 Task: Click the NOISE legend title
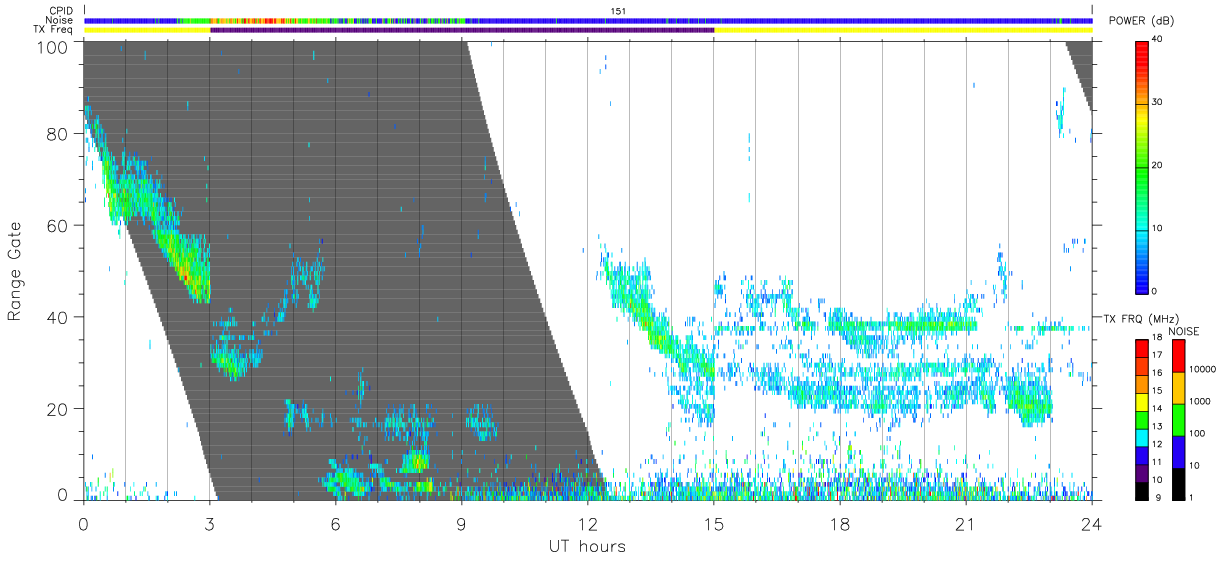1184,331
